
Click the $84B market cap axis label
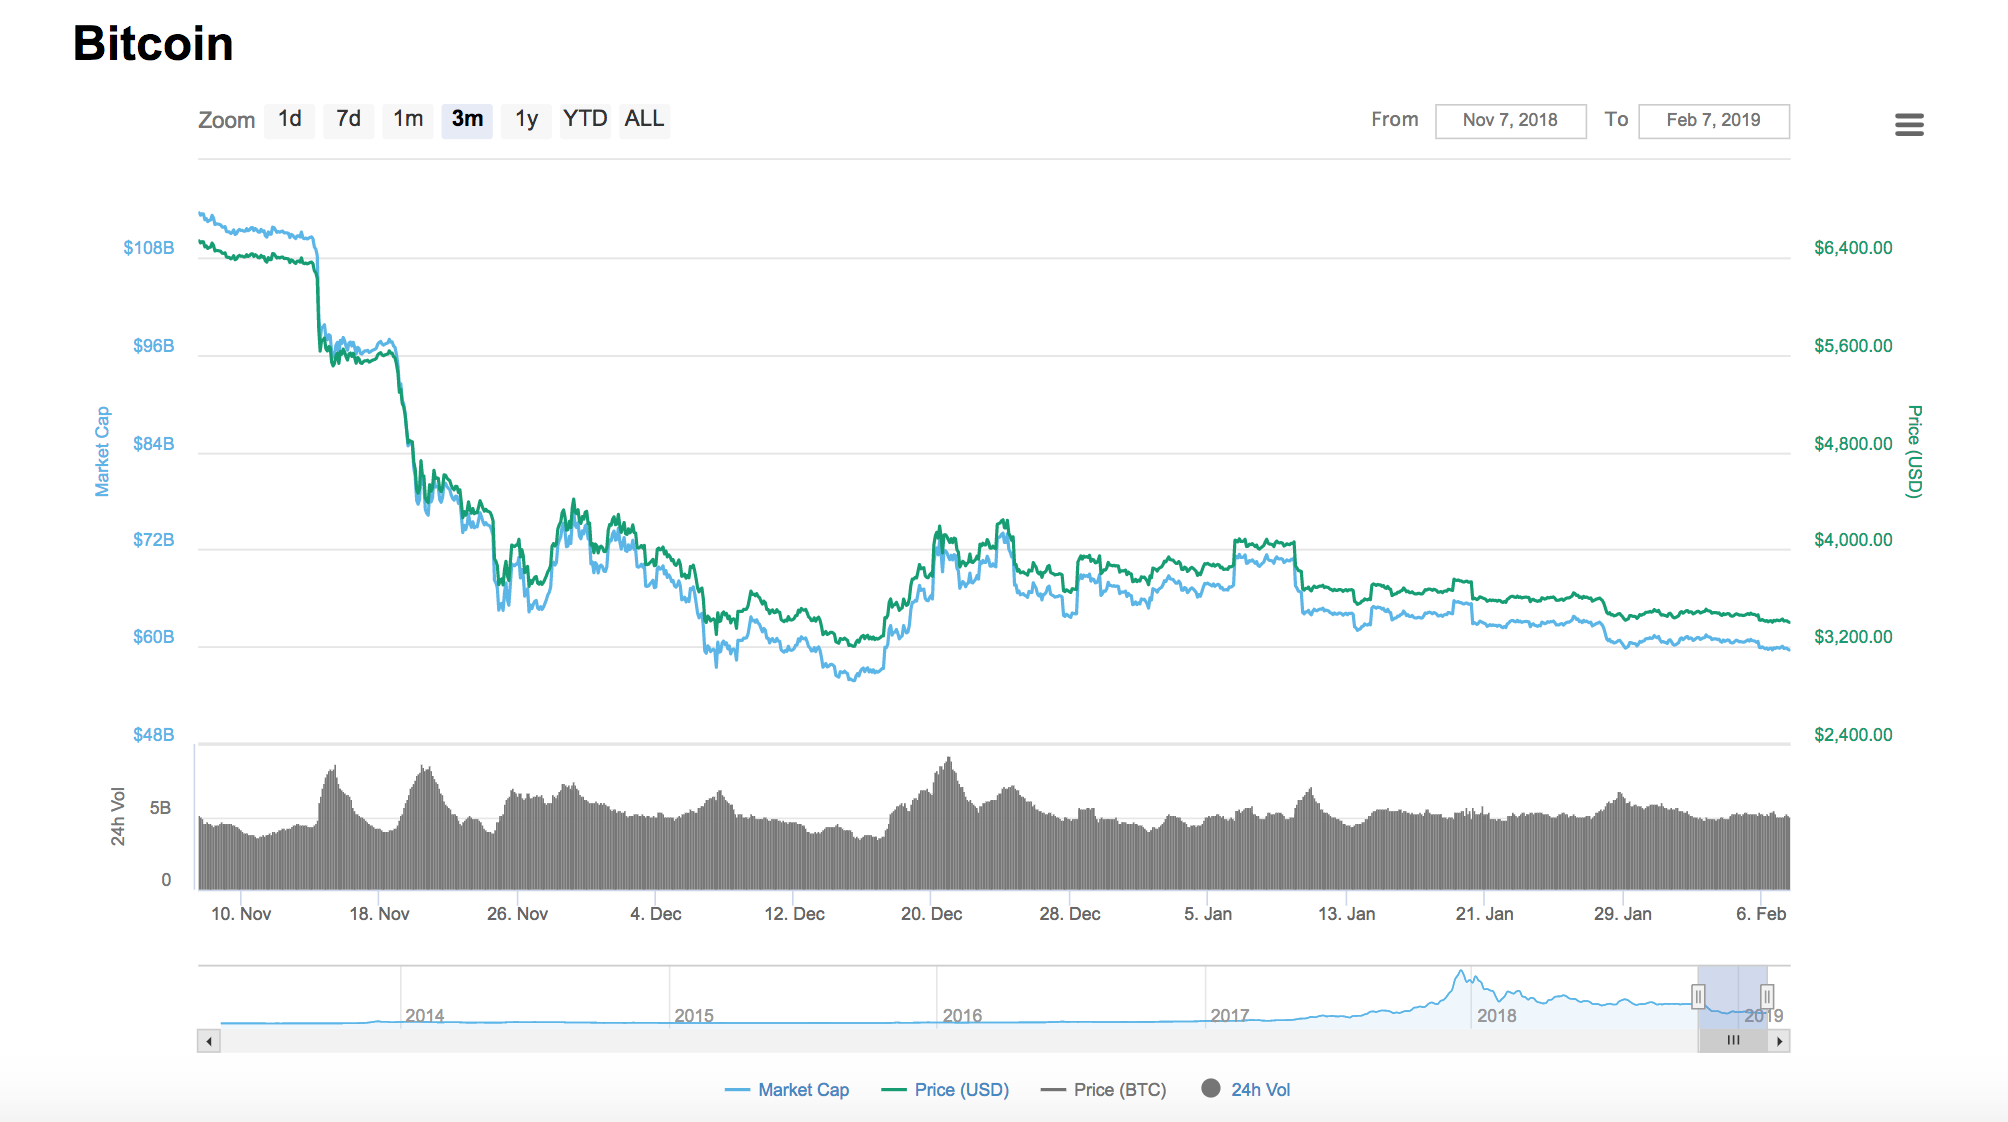click(x=154, y=444)
